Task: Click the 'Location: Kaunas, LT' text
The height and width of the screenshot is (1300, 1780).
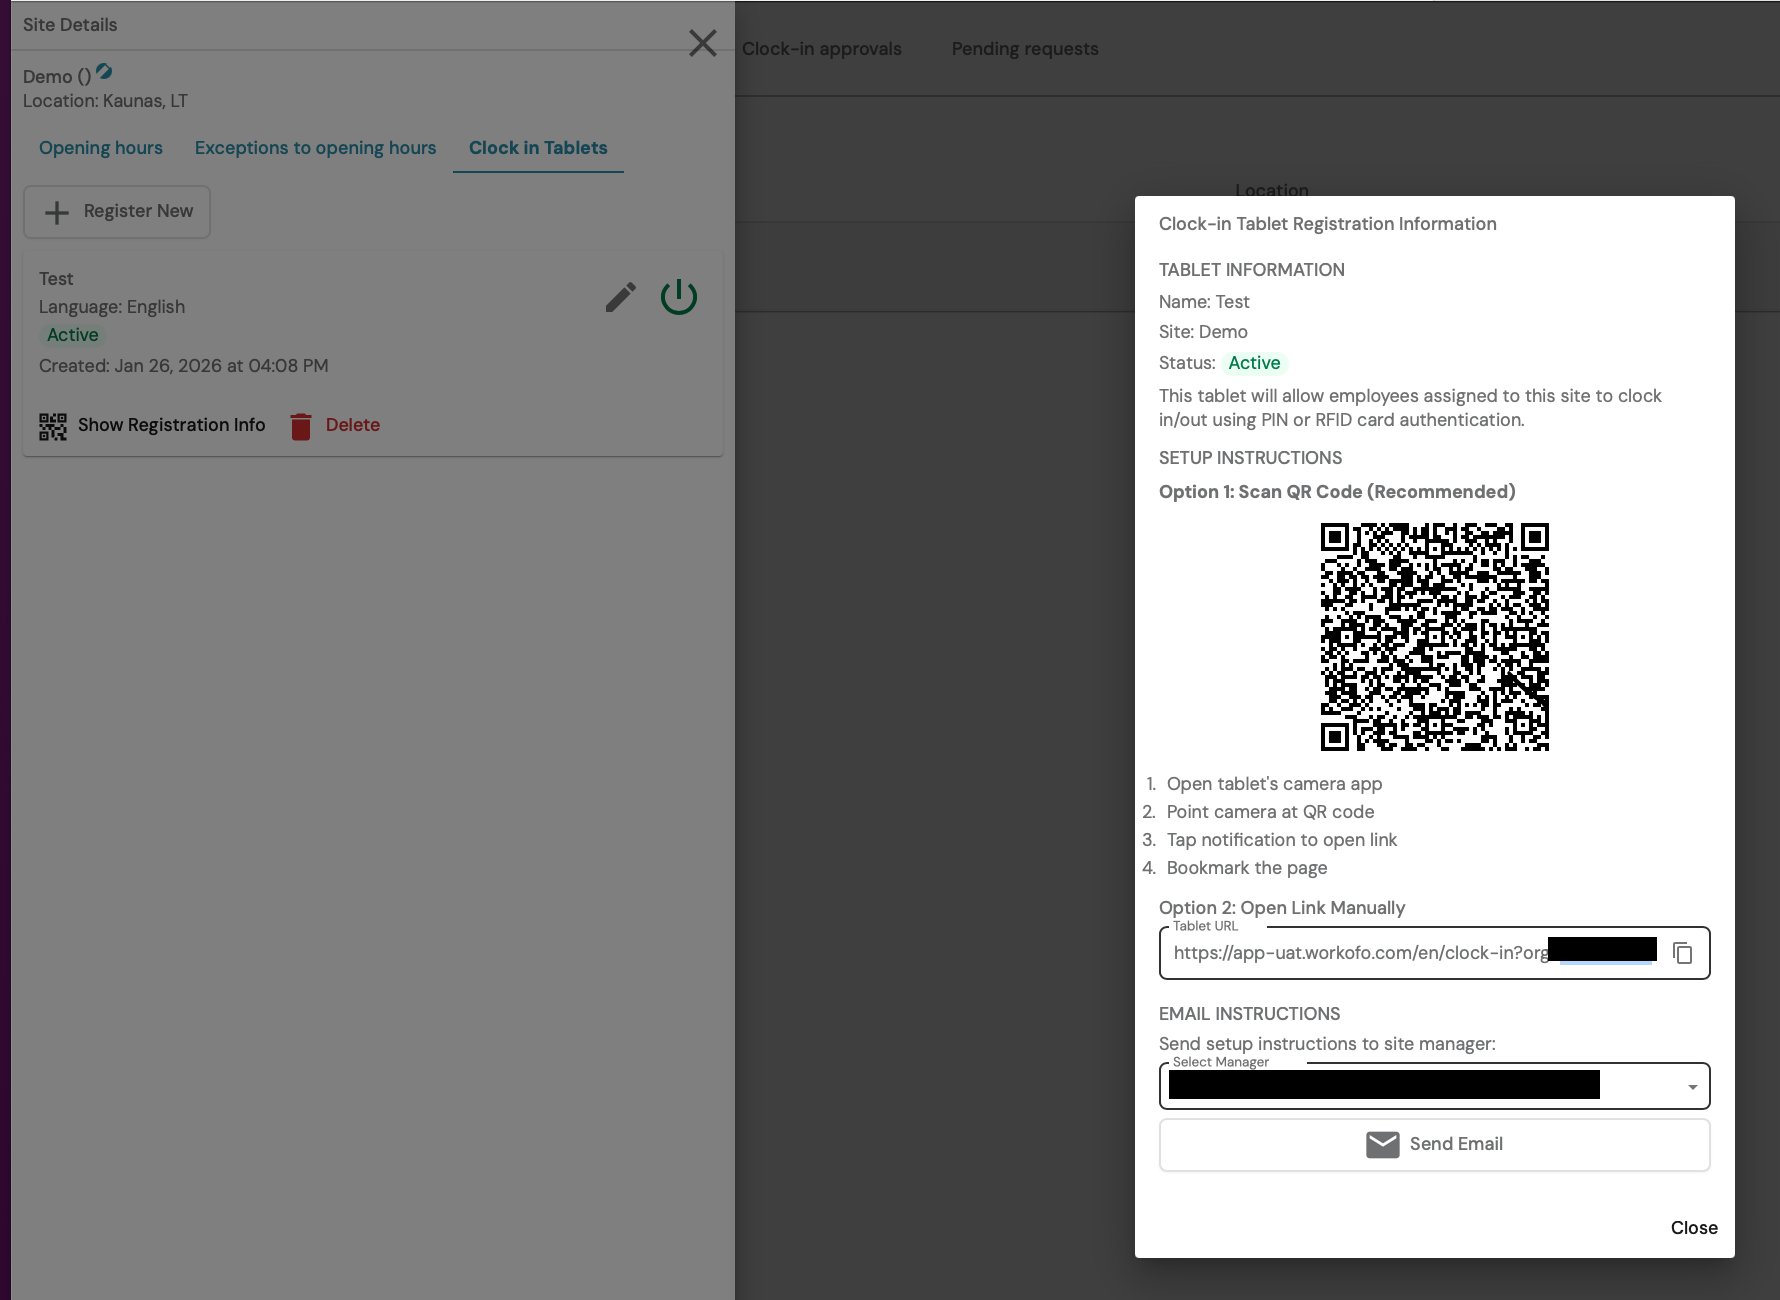Action: pyautogui.click(x=105, y=101)
